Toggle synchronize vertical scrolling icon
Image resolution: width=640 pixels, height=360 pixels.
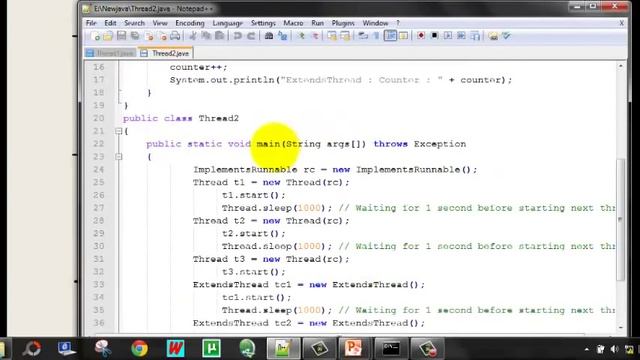(x=332, y=36)
